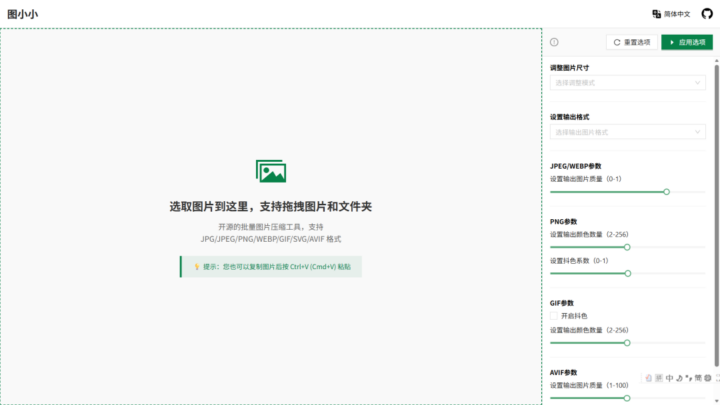Click the PNG 设置输出颜色数量 slider handle
720x405 pixels.
coord(627,247)
